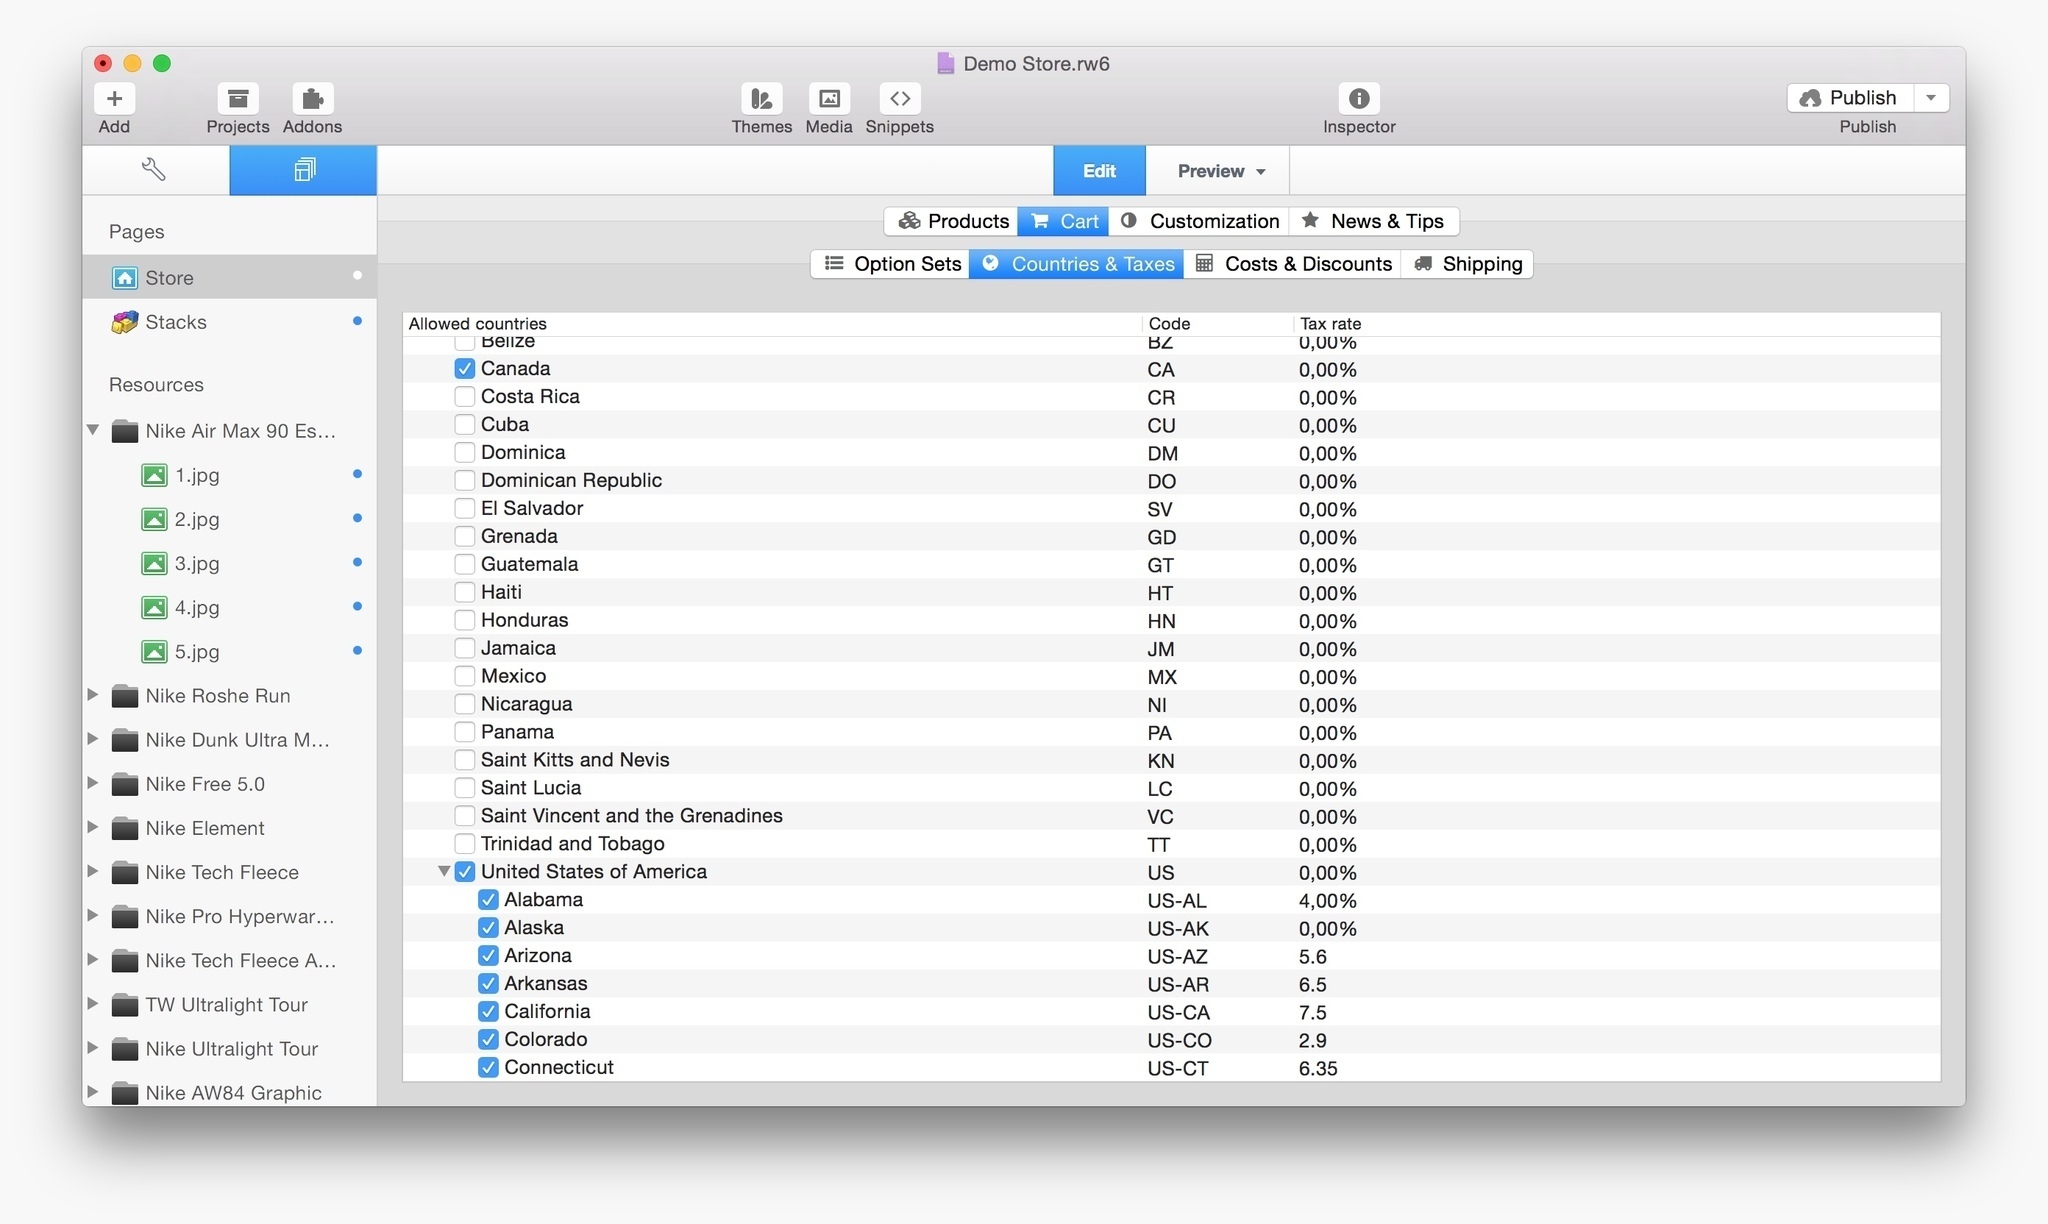Open the Snippets code icon
The height and width of the screenshot is (1224, 2048).
(x=899, y=99)
